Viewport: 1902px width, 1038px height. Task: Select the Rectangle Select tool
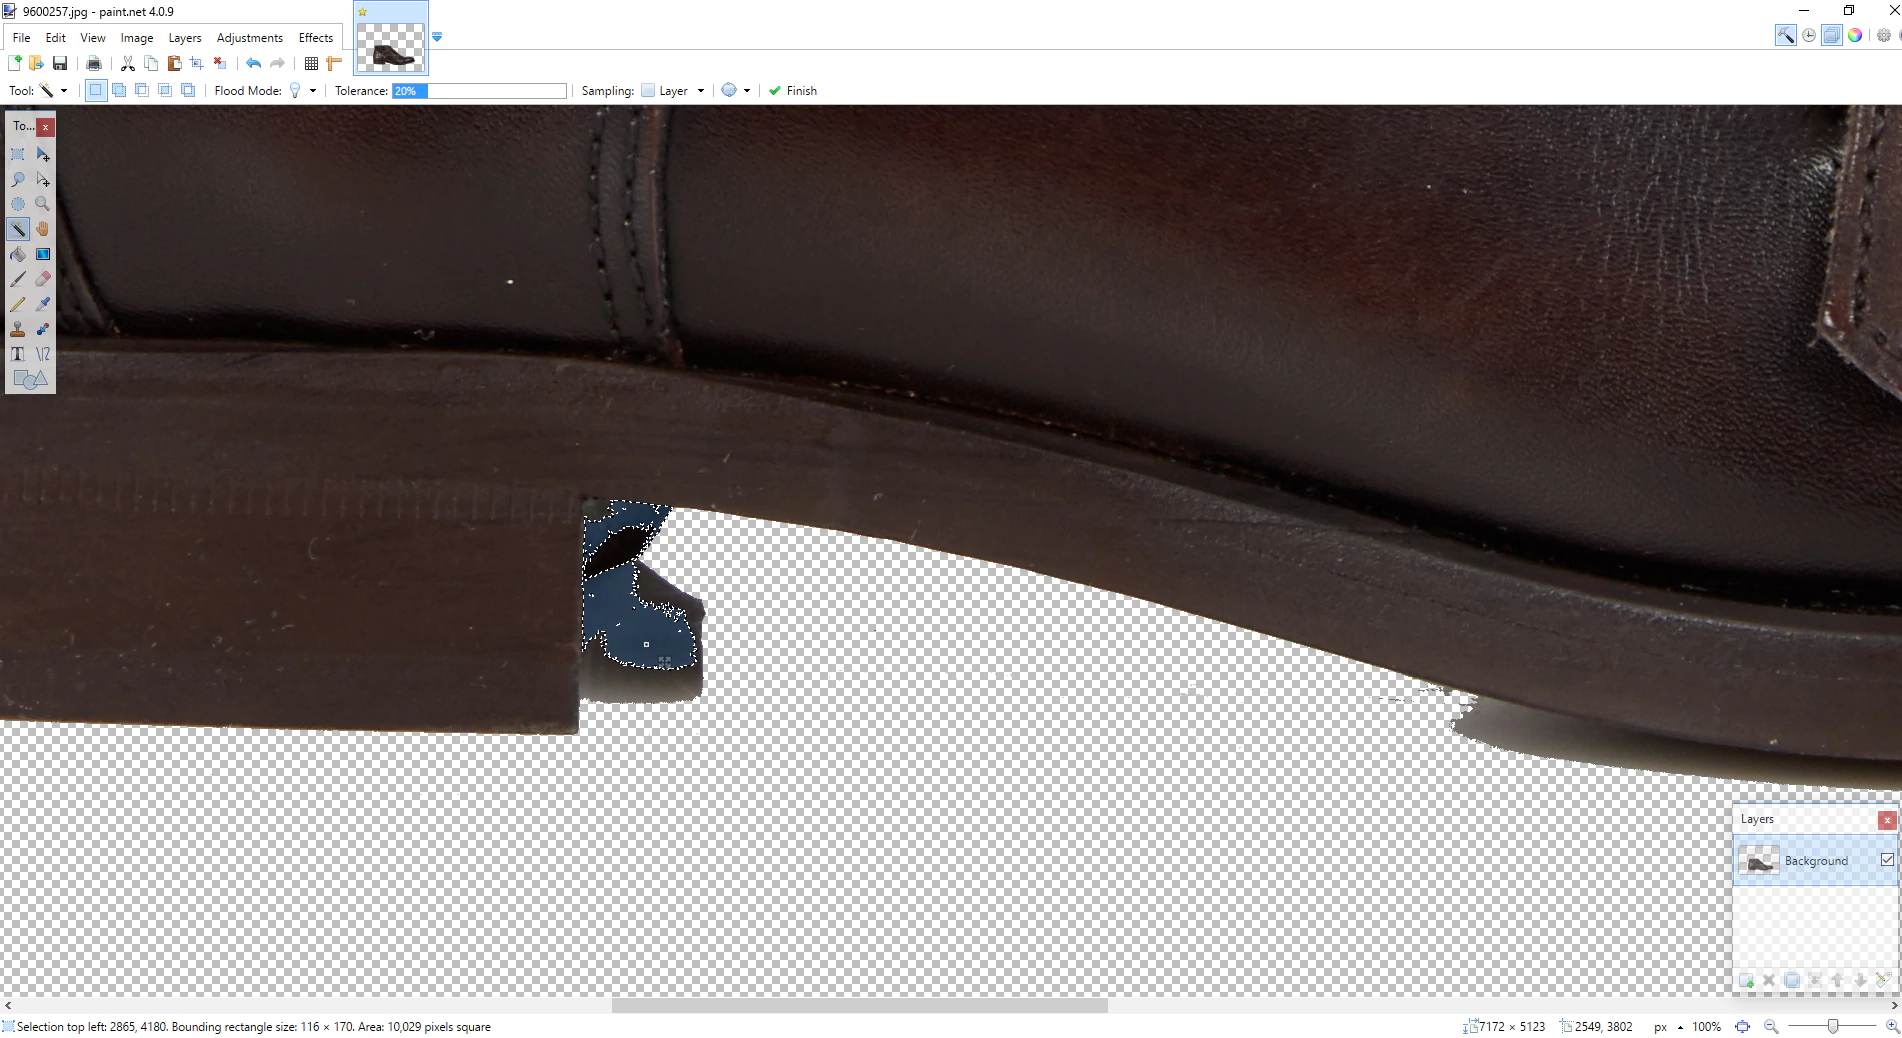18,154
